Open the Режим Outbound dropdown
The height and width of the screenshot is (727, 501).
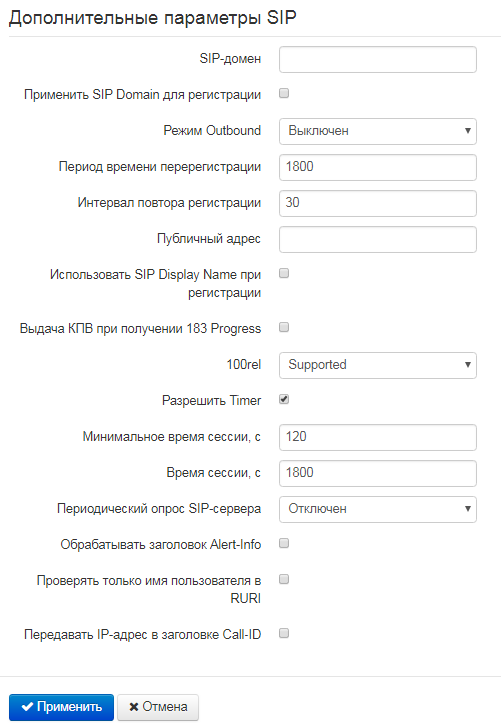(x=378, y=131)
